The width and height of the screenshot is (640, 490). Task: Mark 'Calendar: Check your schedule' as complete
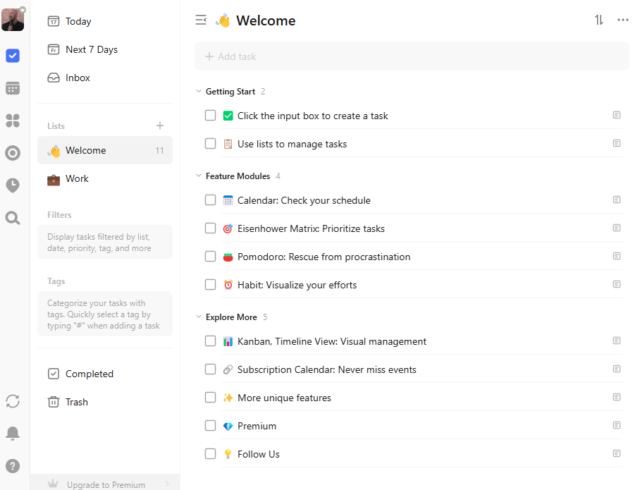pyautogui.click(x=210, y=200)
